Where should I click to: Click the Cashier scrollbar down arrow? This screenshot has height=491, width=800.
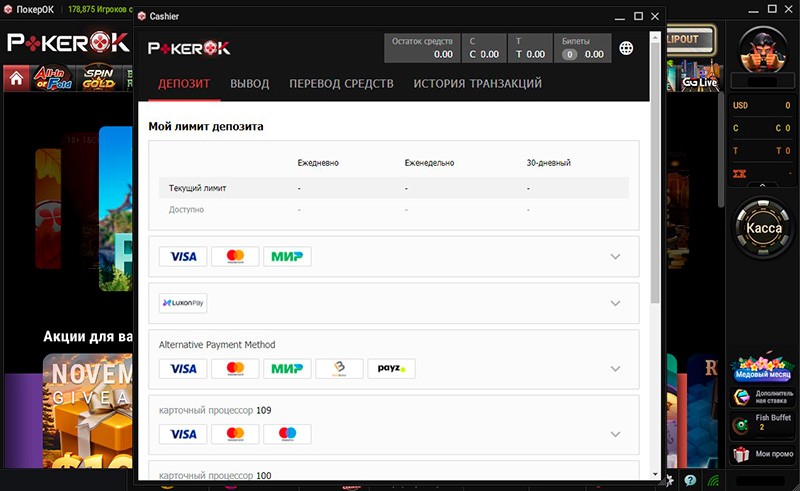point(655,474)
